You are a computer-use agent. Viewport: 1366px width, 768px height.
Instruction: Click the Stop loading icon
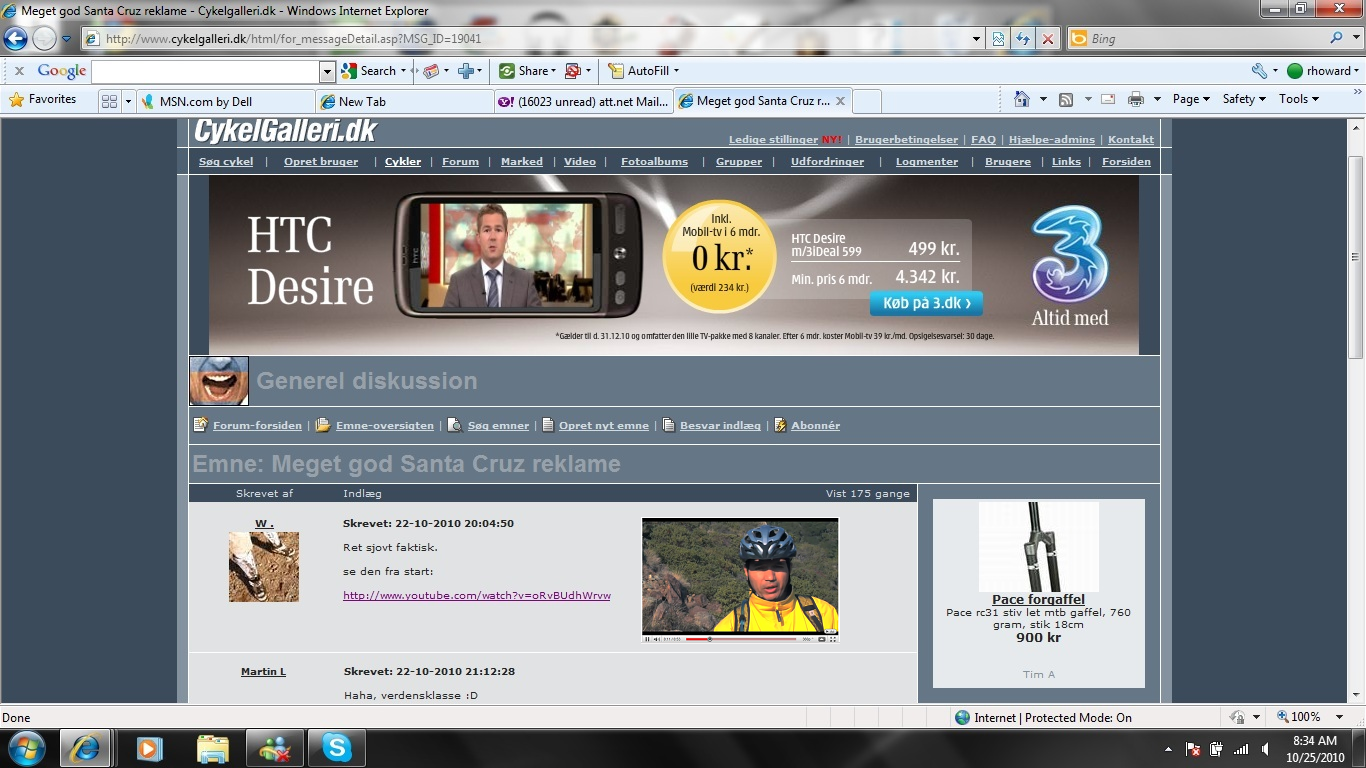click(1047, 39)
